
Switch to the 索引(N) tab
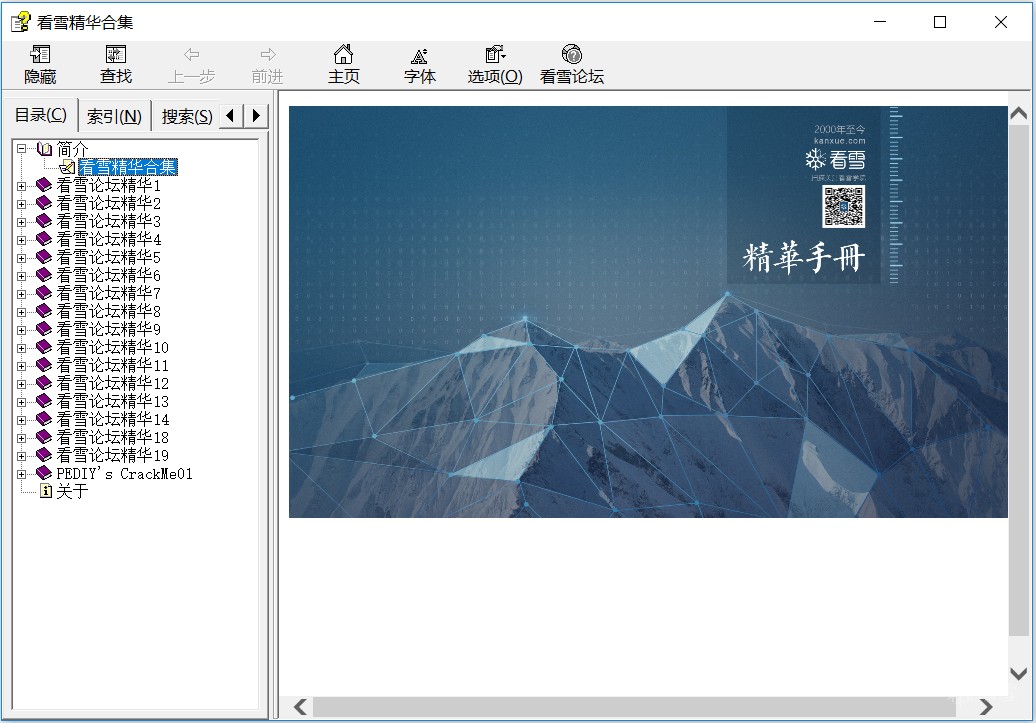(114, 117)
